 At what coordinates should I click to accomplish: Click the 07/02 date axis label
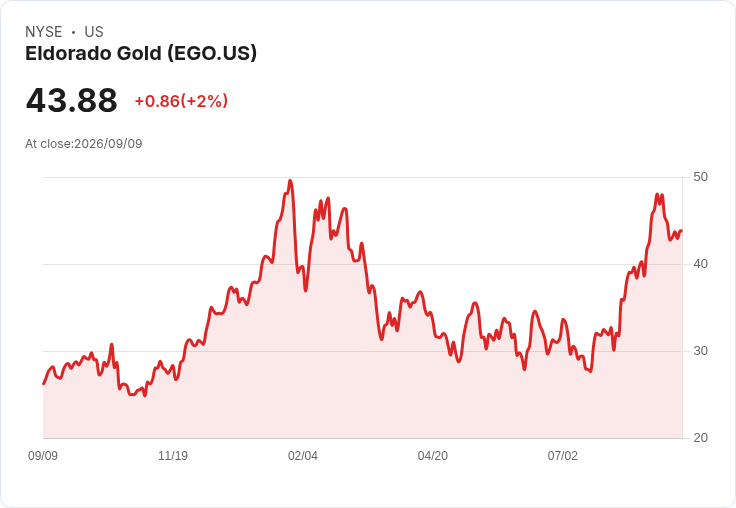(x=563, y=455)
